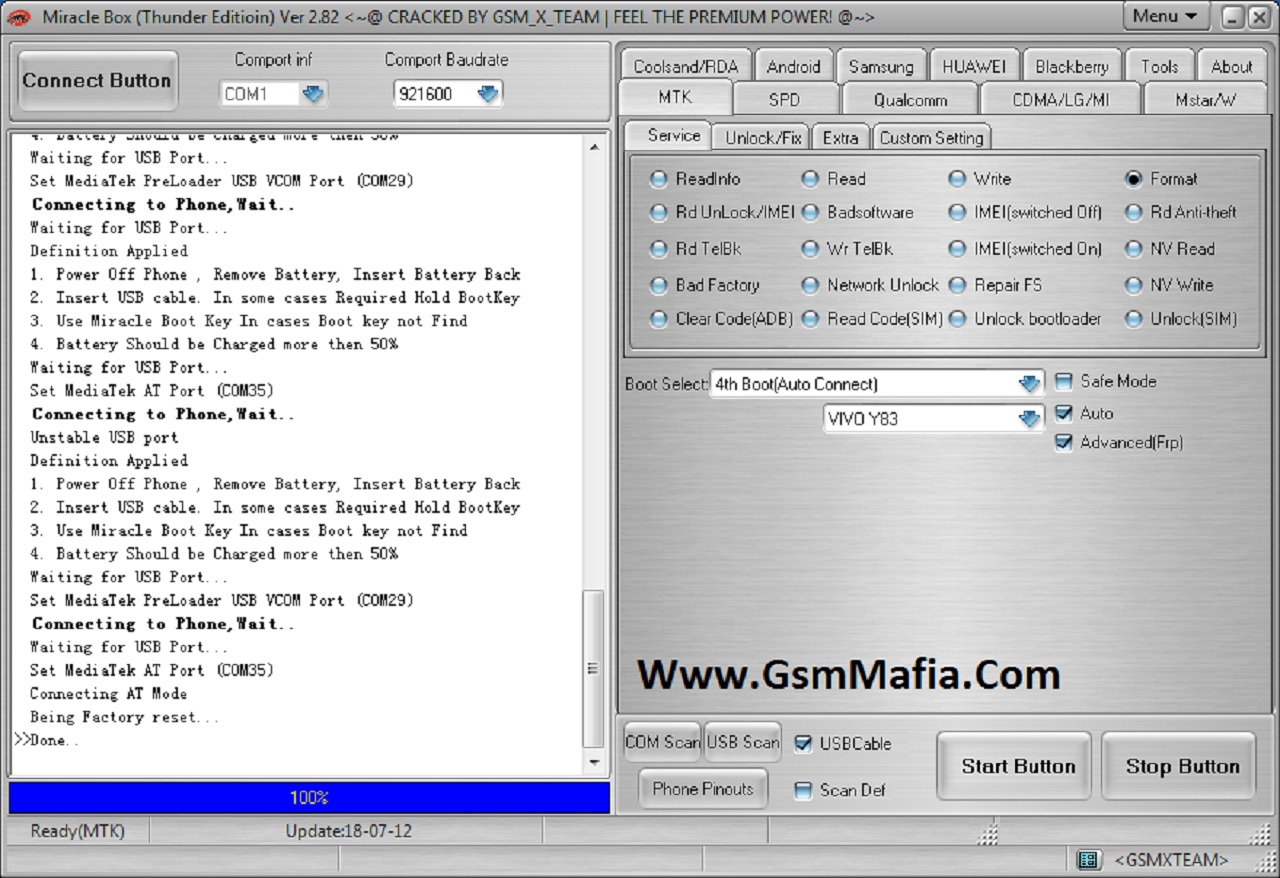Enable the Scan Def checkbox
This screenshot has width=1280, height=878.
[x=803, y=790]
